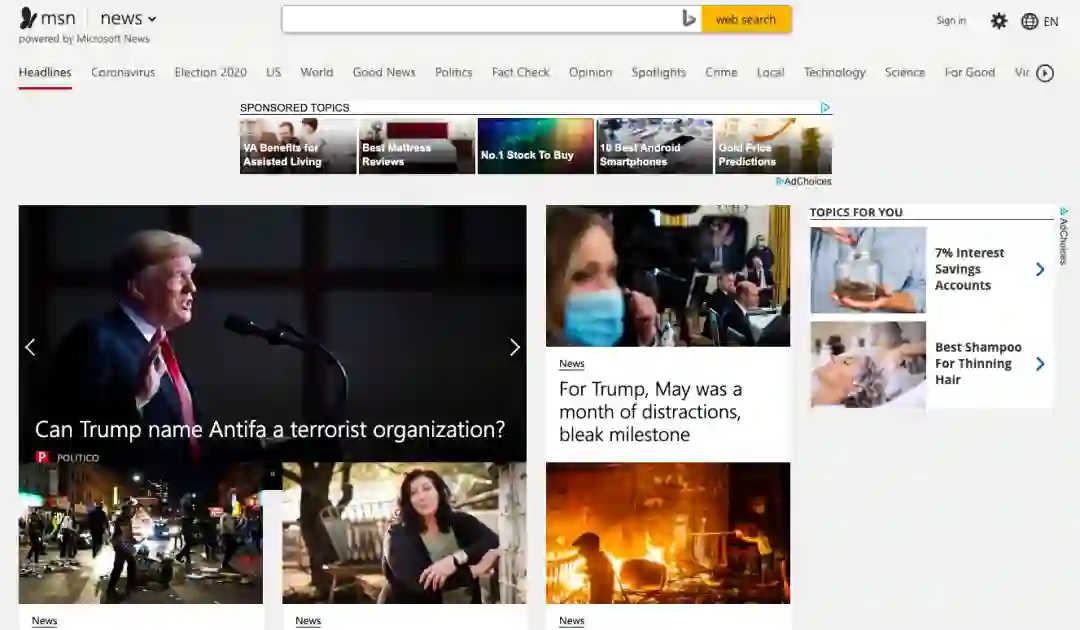
Task: Select the Good News tab
Action: 384,72
